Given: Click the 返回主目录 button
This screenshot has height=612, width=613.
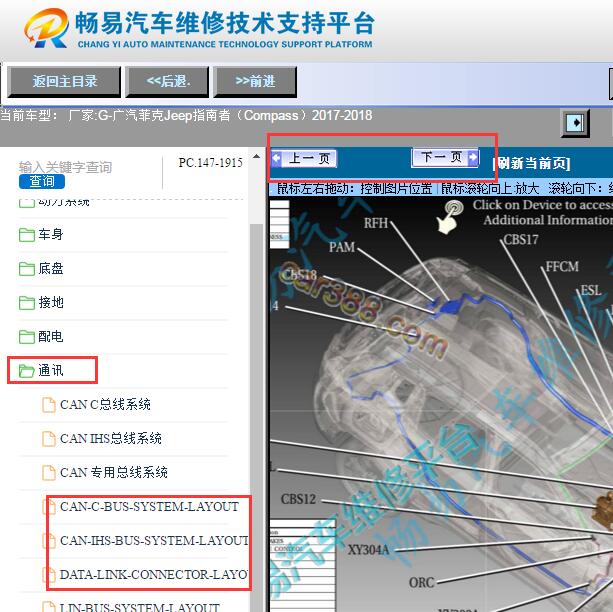Looking at the screenshot, I should coord(64,82).
